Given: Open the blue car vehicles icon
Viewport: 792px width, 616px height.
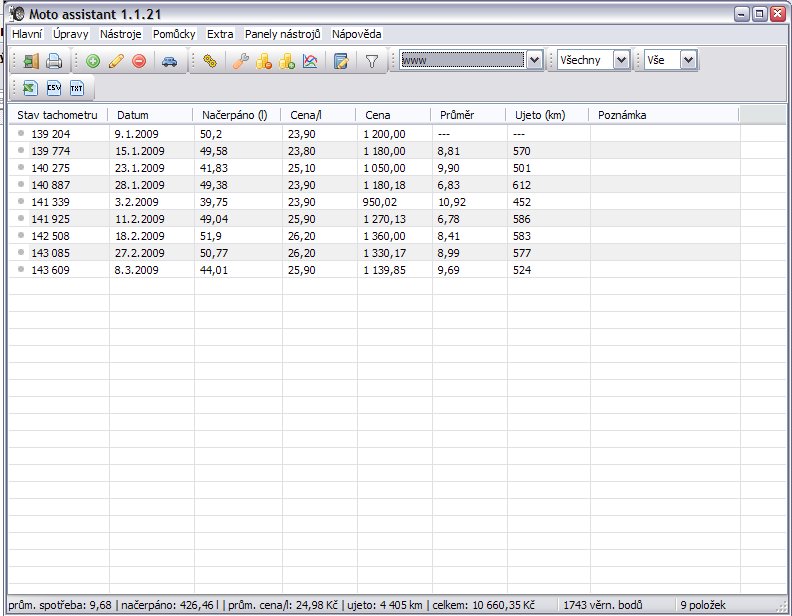Looking at the screenshot, I should point(169,61).
